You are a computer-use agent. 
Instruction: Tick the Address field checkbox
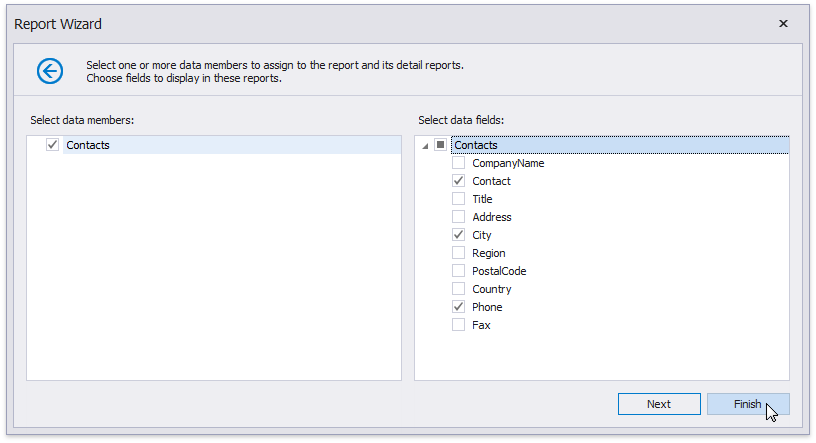[459, 217]
